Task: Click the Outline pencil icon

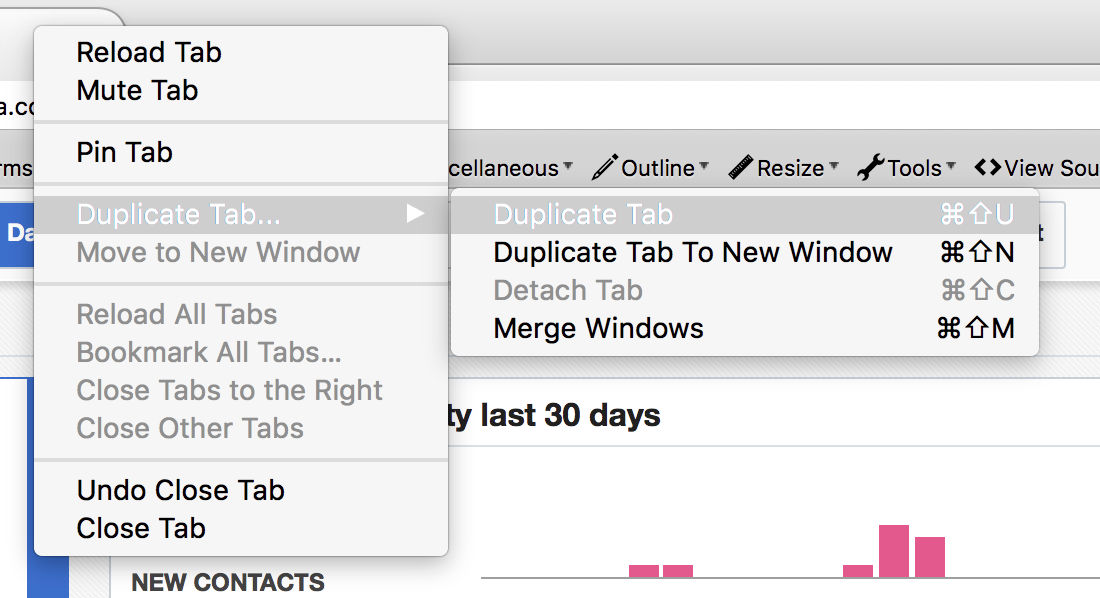Action: (x=604, y=168)
